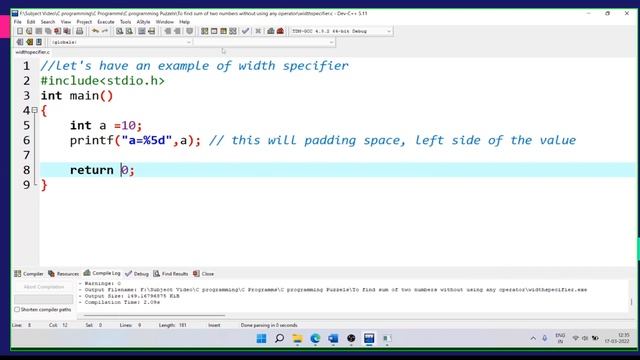Open the AStyle menu
Viewport: 640px width, 360px height.
(143, 22)
